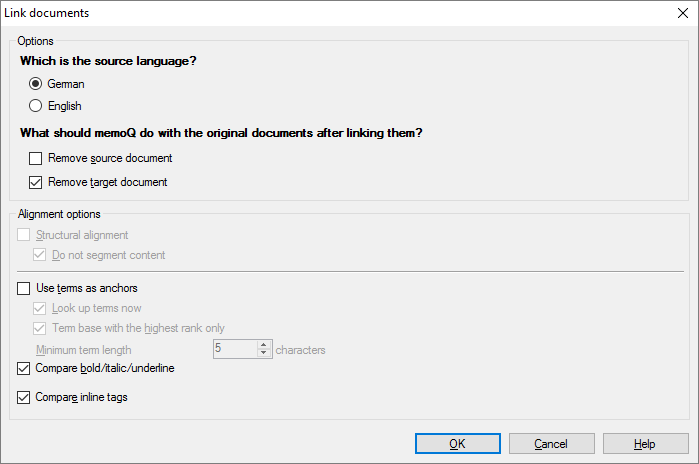Enable Remove source document checkbox
699x464 pixels.
pyautogui.click(x=36, y=158)
